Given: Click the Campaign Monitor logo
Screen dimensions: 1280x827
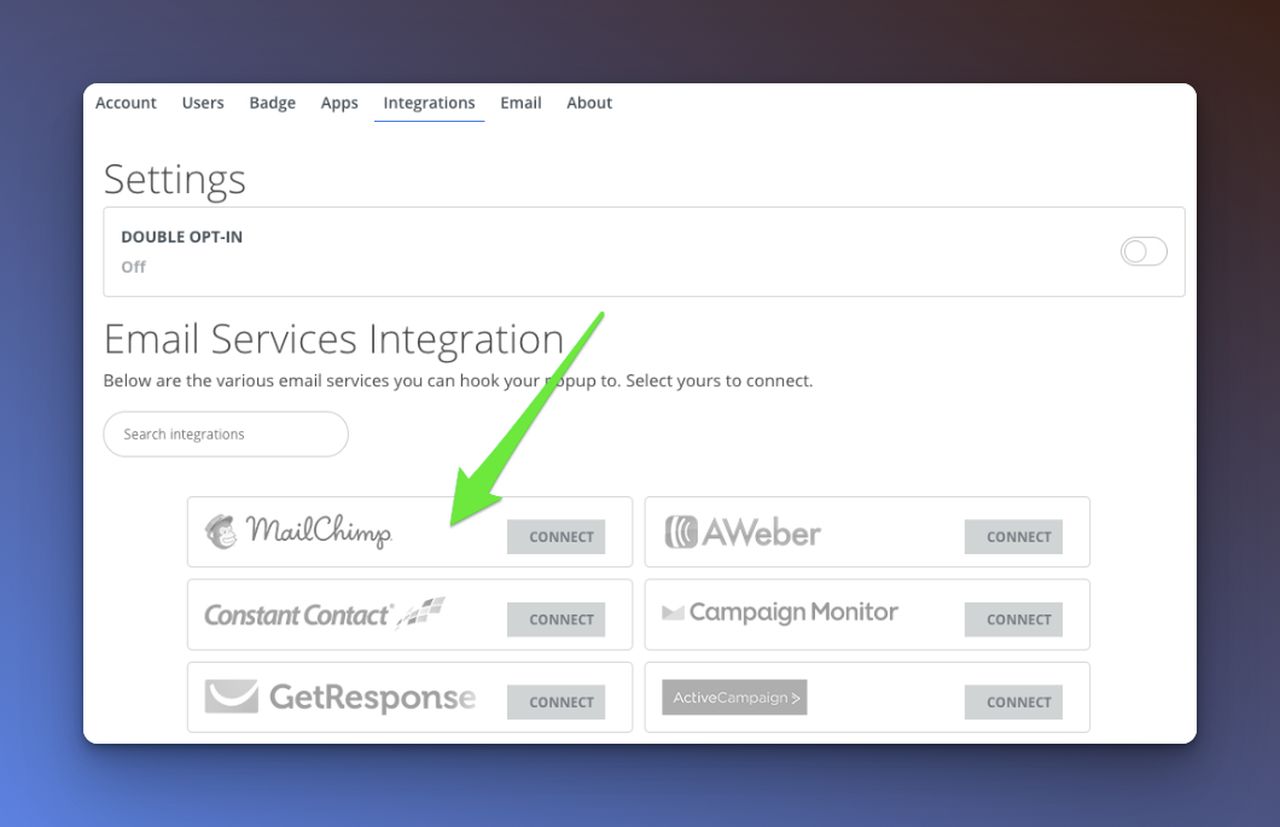Looking at the screenshot, I should [x=780, y=612].
